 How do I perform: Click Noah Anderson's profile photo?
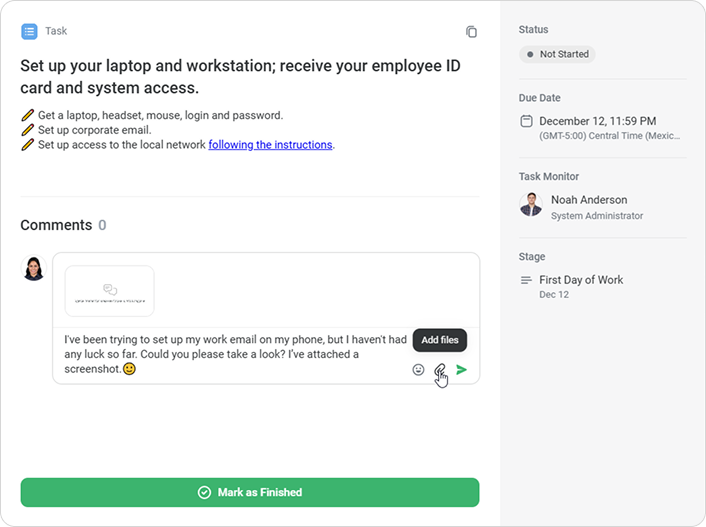coord(531,205)
